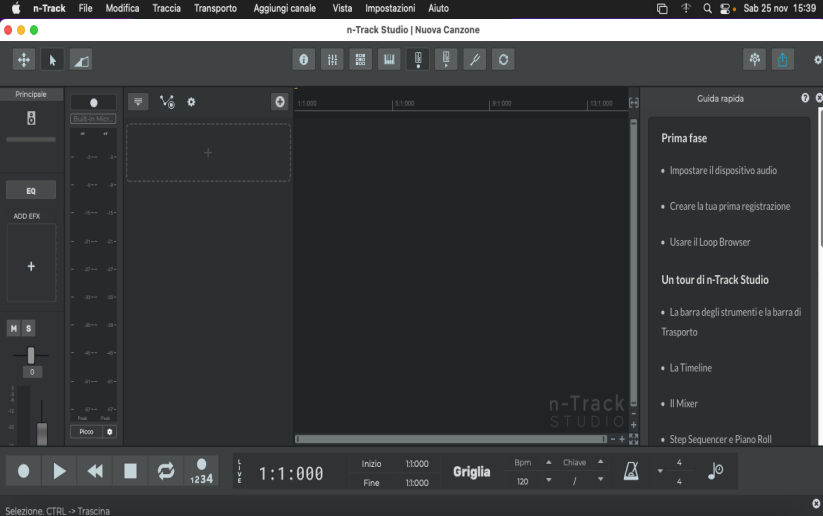This screenshot has width=823, height=516.
Task: Raise Chiave with up arrow
Action: click(600, 462)
